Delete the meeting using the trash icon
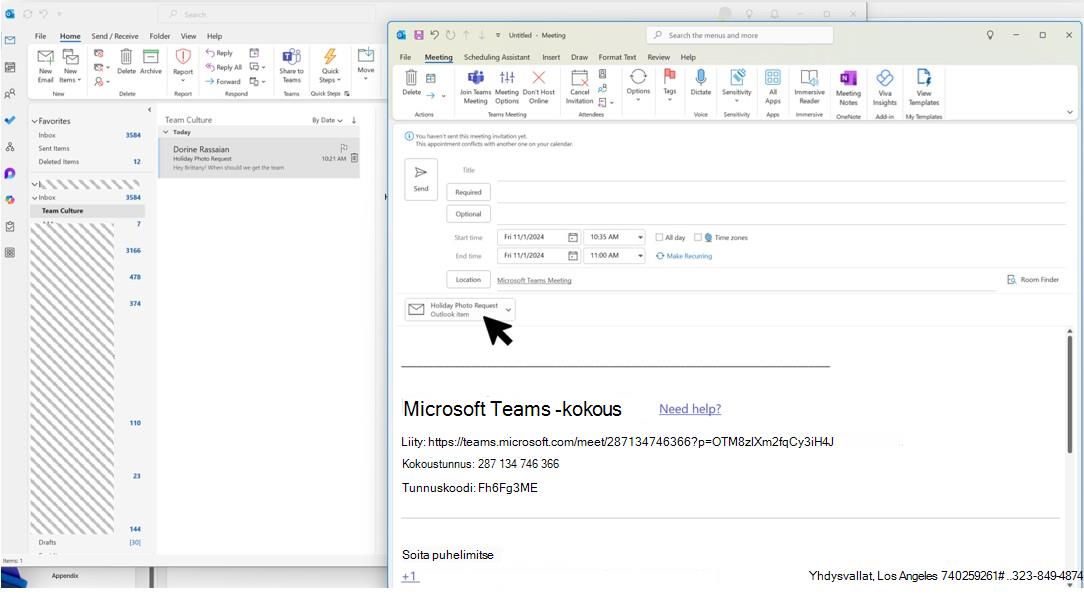1084x597 pixels. pyautogui.click(x=411, y=82)
